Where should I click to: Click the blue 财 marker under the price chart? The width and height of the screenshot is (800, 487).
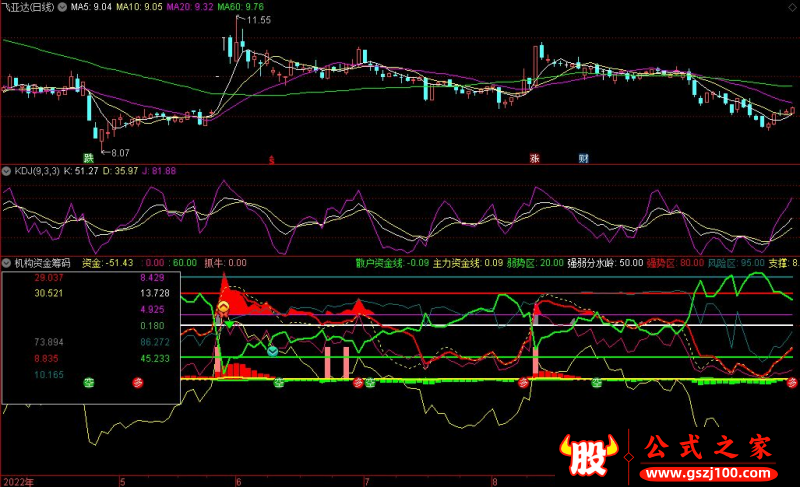[x=583, y=158]
